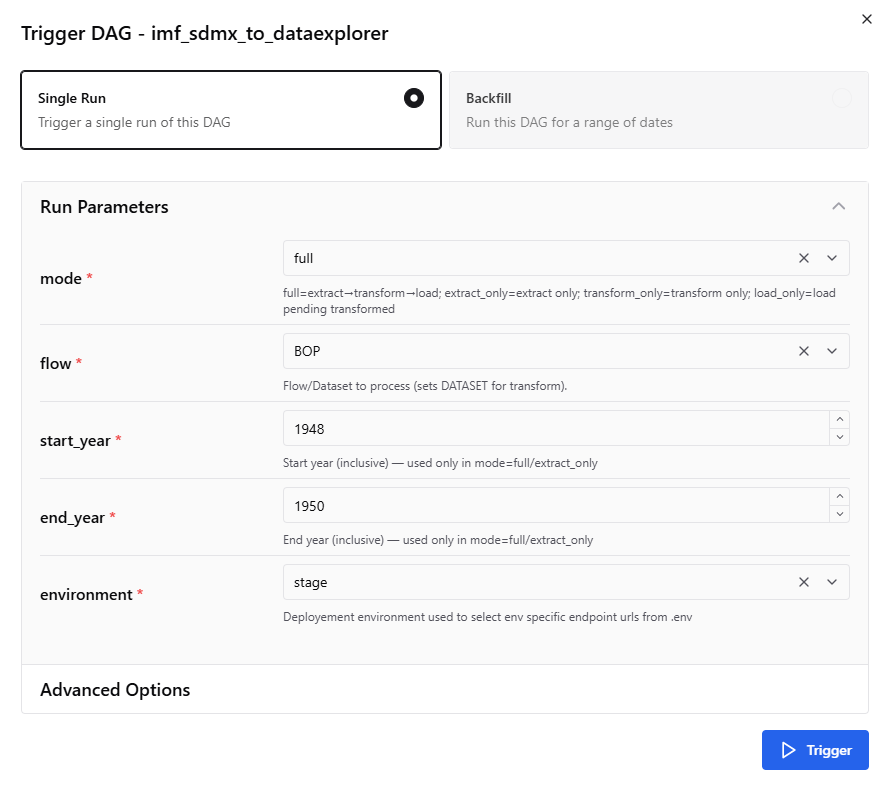Click the Trigger button to run the DAG
The width and height of the screenshot is (883, 789).
[815, 749]
